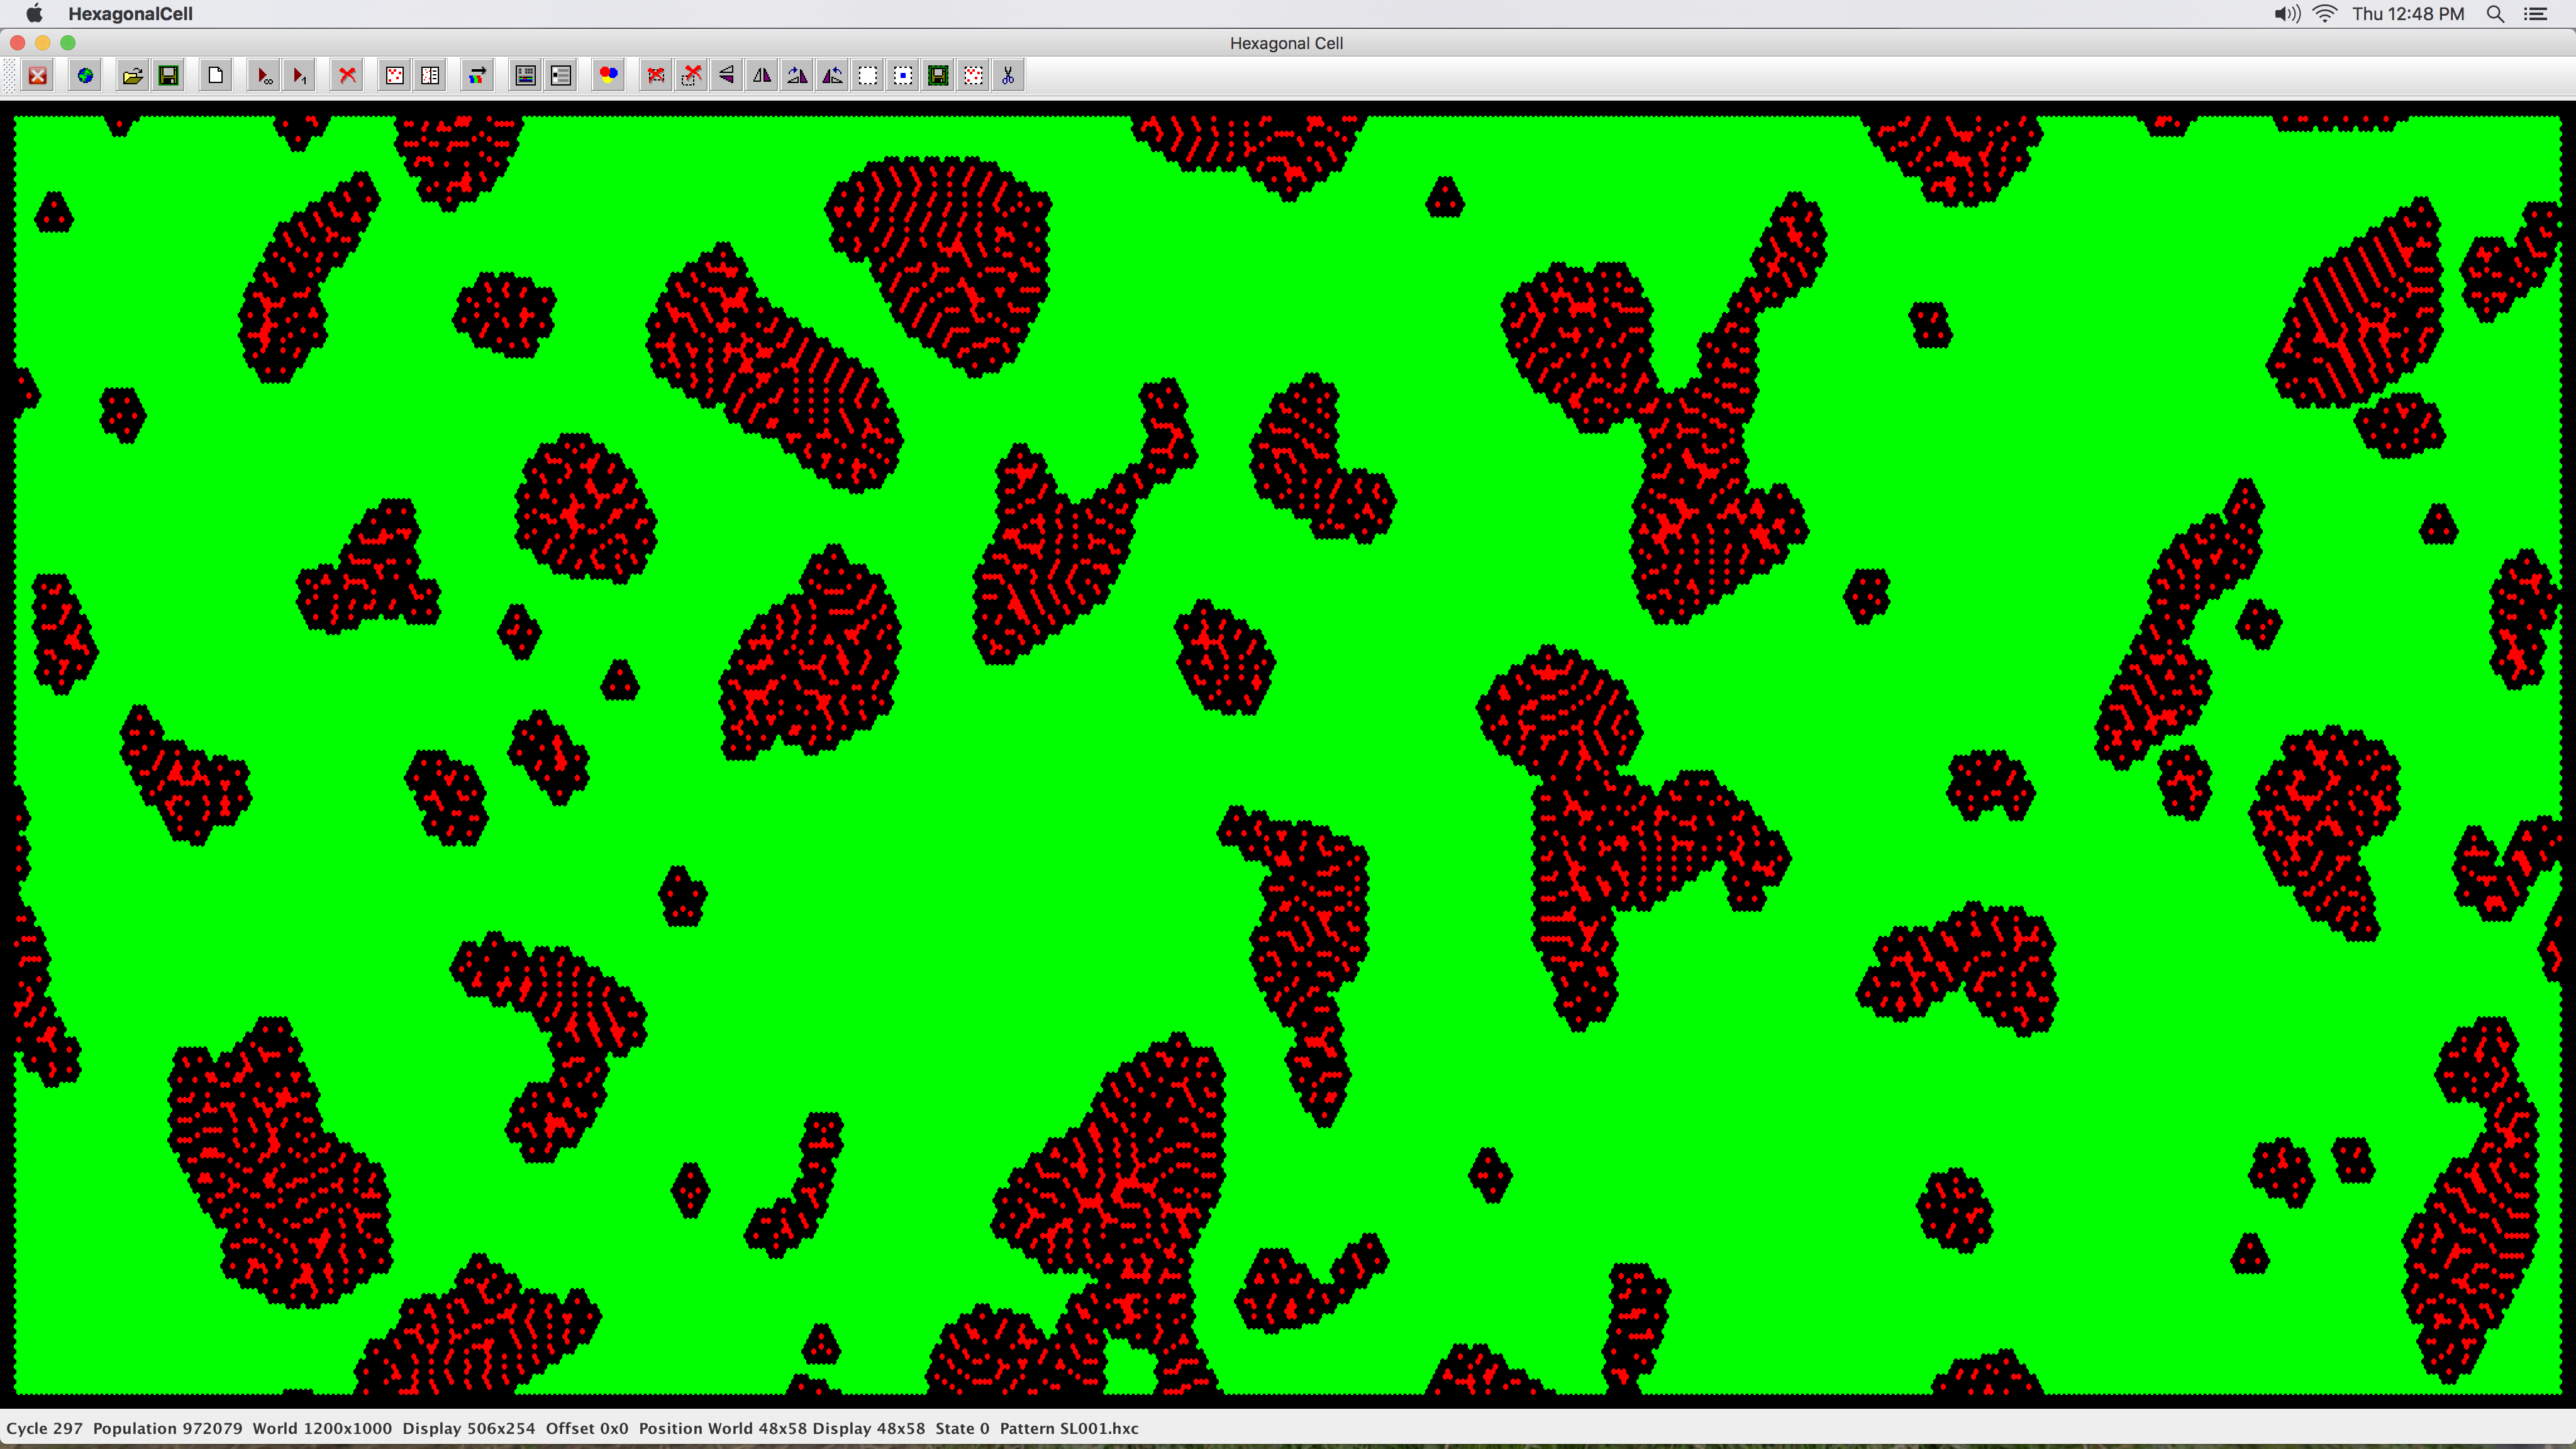Viewport: 2576px width, 1449px height.
Task: Click the 'Hexagonal Cell' window title
Action: click(1286, 43)
